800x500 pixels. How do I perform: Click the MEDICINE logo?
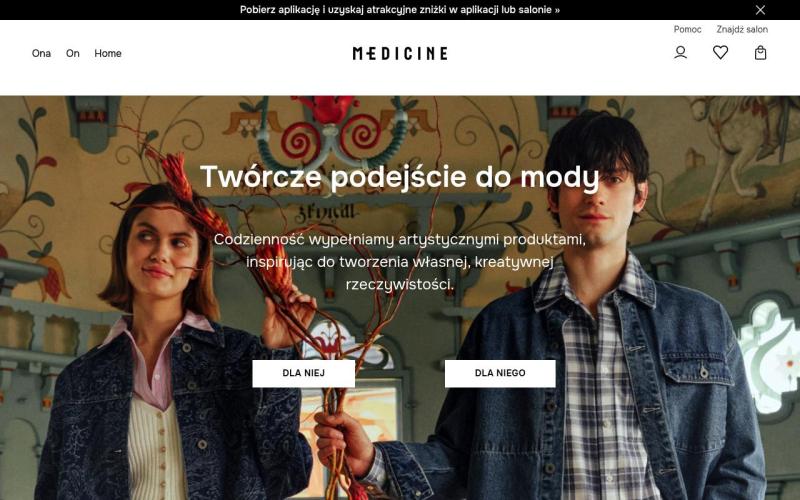click(x=400, y=53)
